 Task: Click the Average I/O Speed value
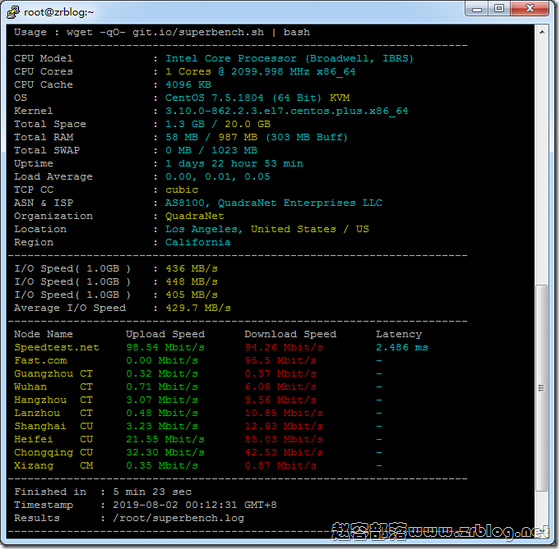coord(198,308)
